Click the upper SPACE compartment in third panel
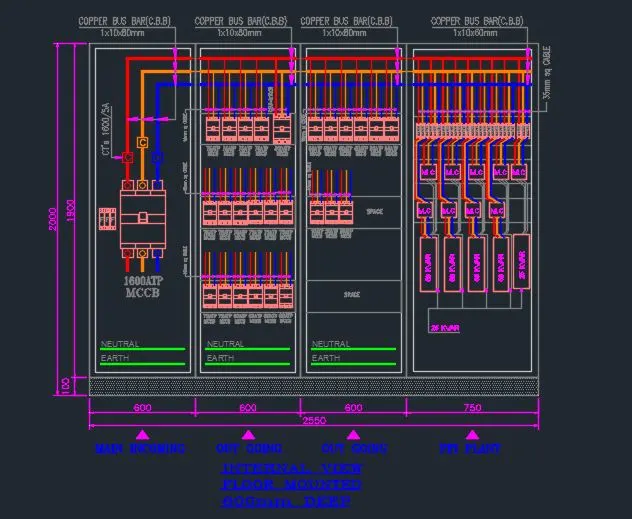This screenshot has width=632, height=519. (375, 212)
